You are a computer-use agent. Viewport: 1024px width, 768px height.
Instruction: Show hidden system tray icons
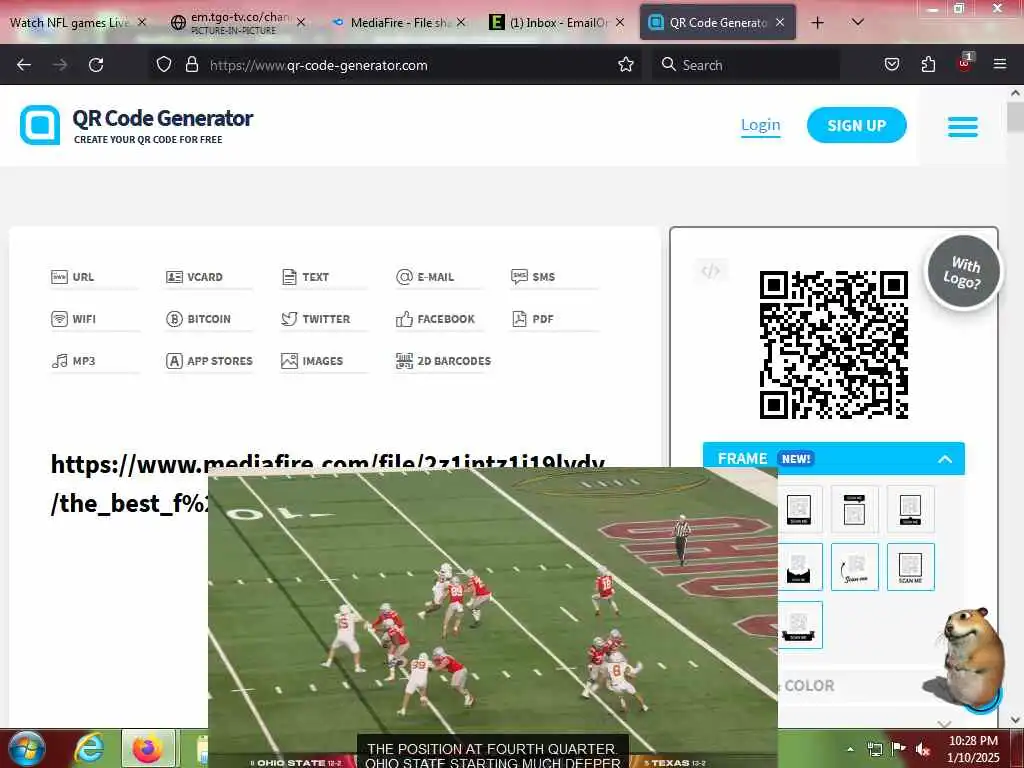click(x=850, y=750)
